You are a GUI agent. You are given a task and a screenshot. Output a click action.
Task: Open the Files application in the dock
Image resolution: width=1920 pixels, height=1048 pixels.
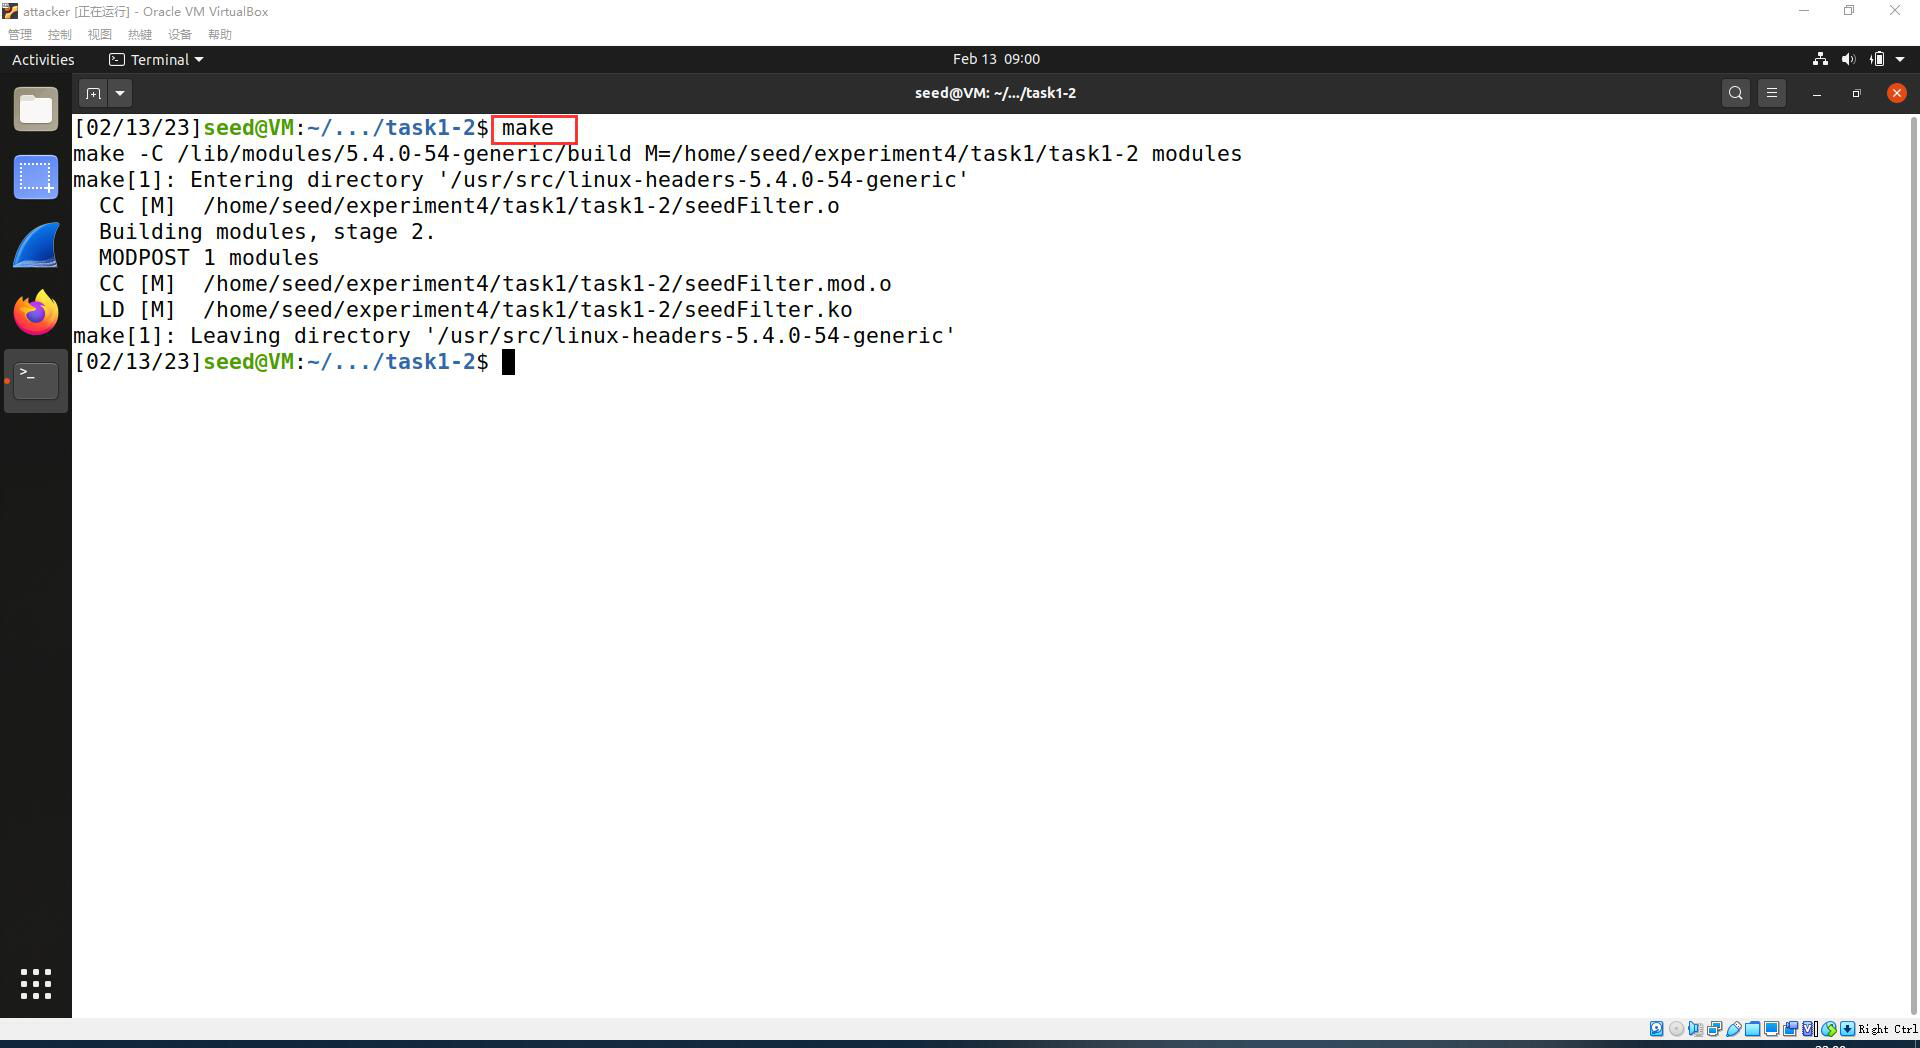pyautogui.click(x=36, y=108)
